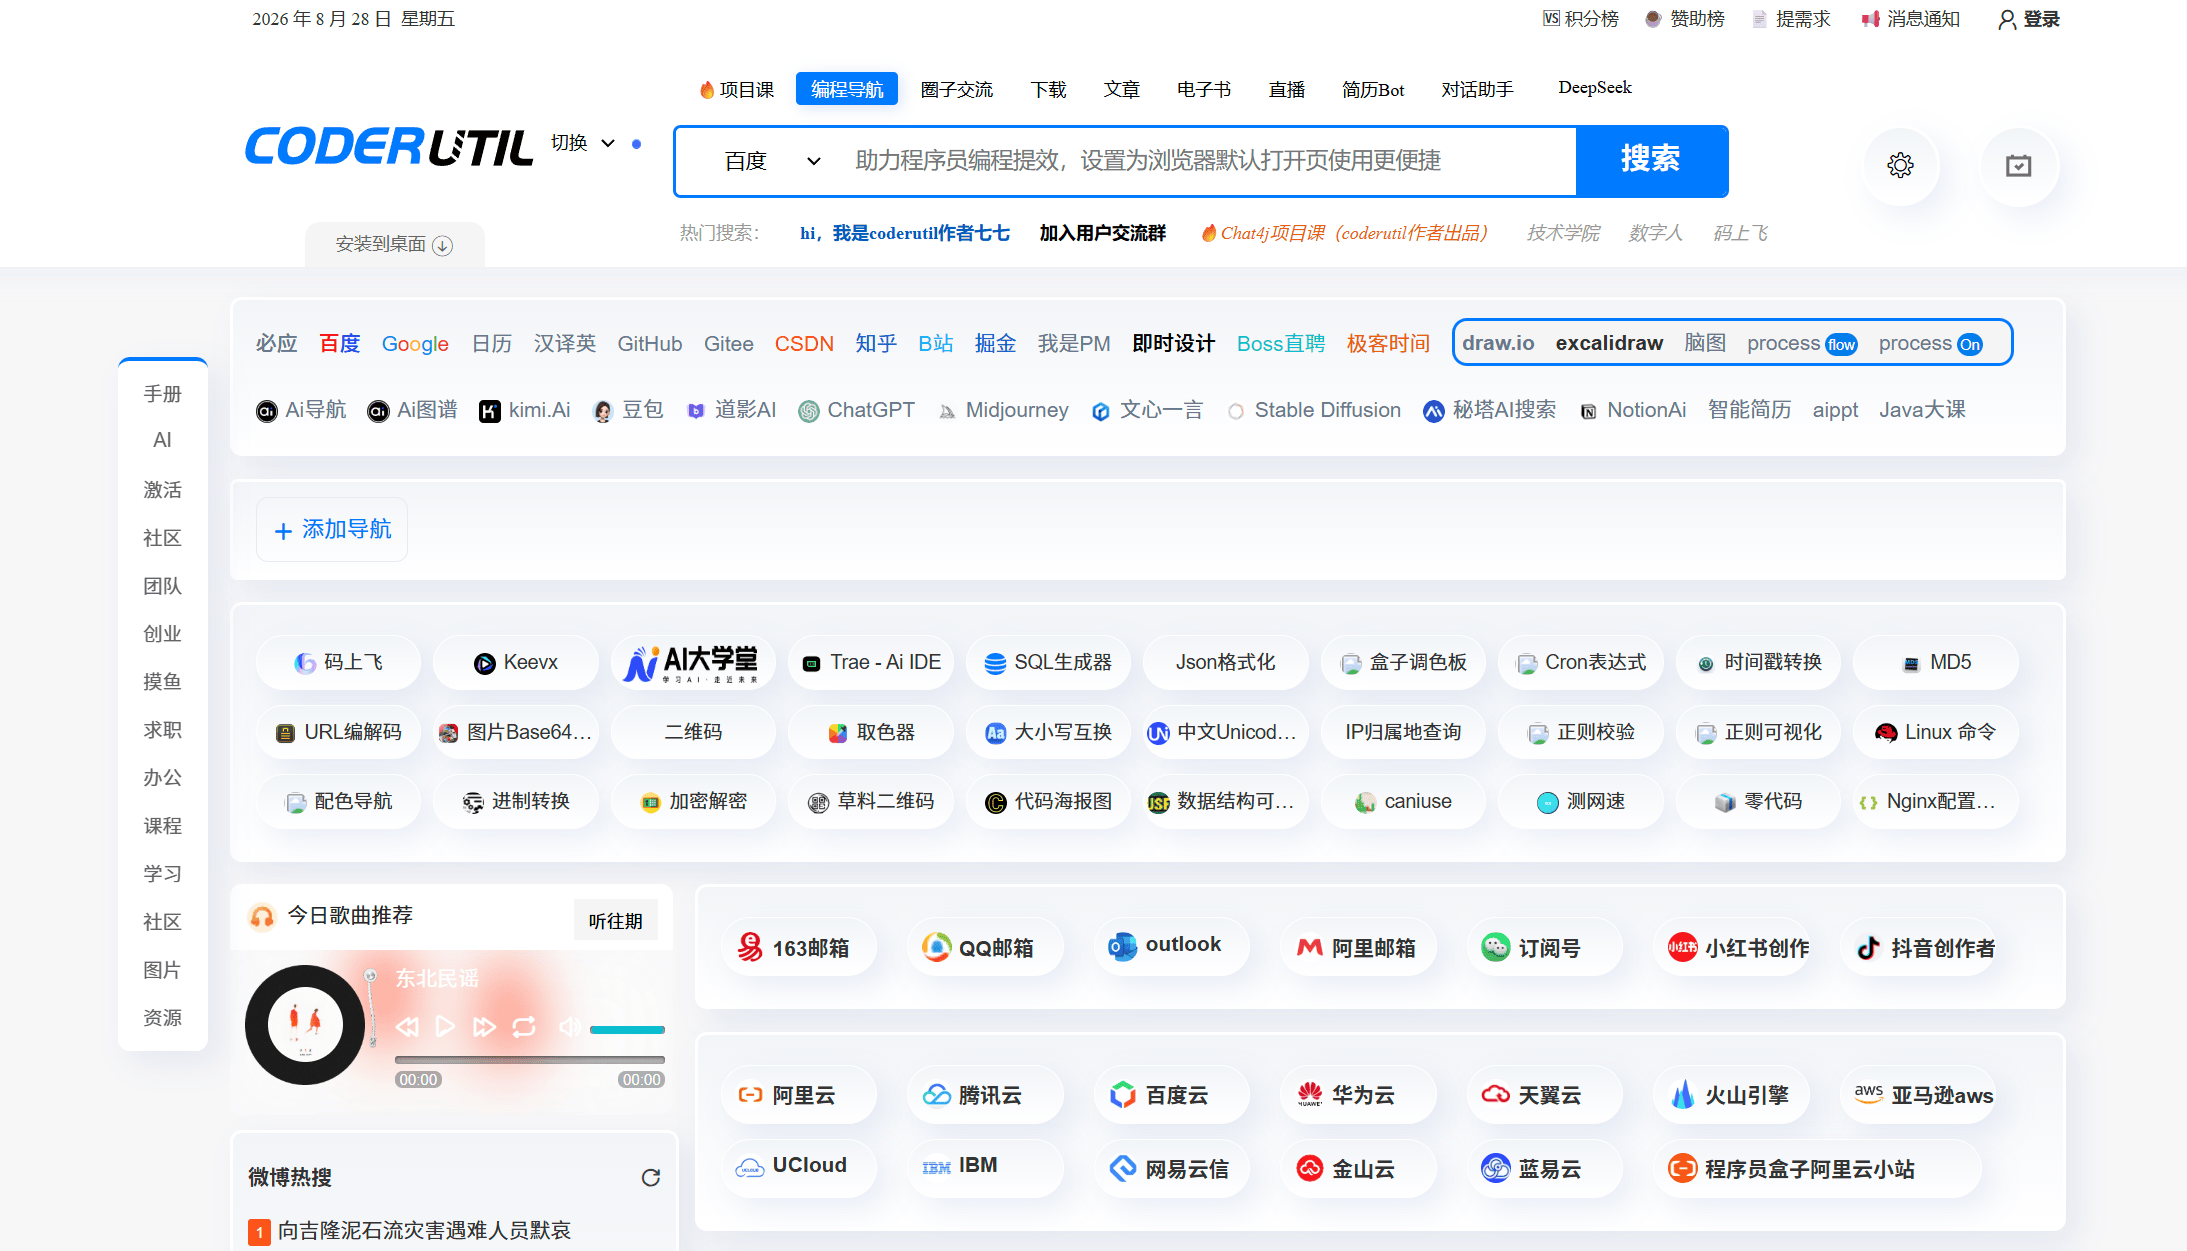Adjust the music volume slider

(627, 1029)
